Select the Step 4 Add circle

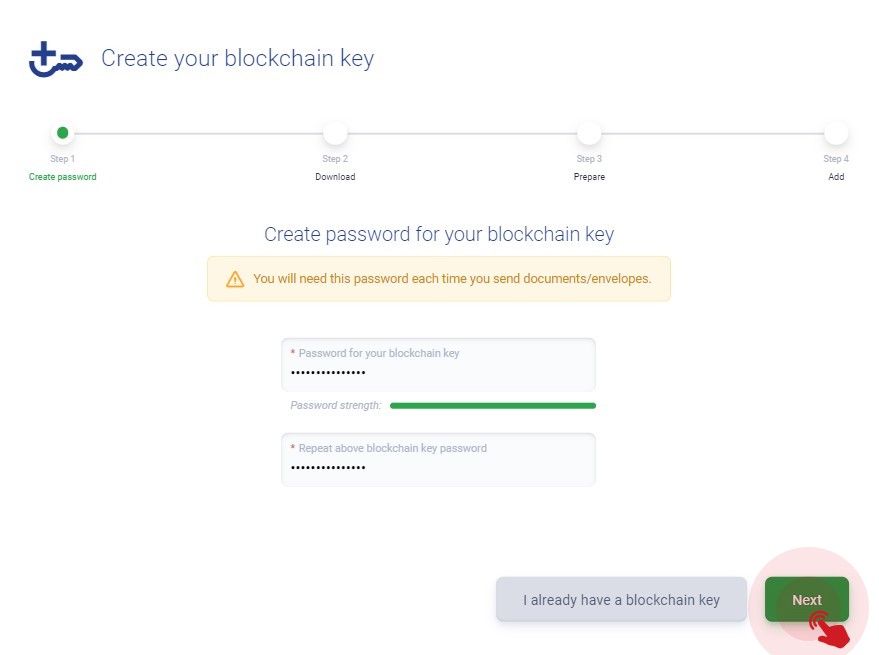click(836, 133)
